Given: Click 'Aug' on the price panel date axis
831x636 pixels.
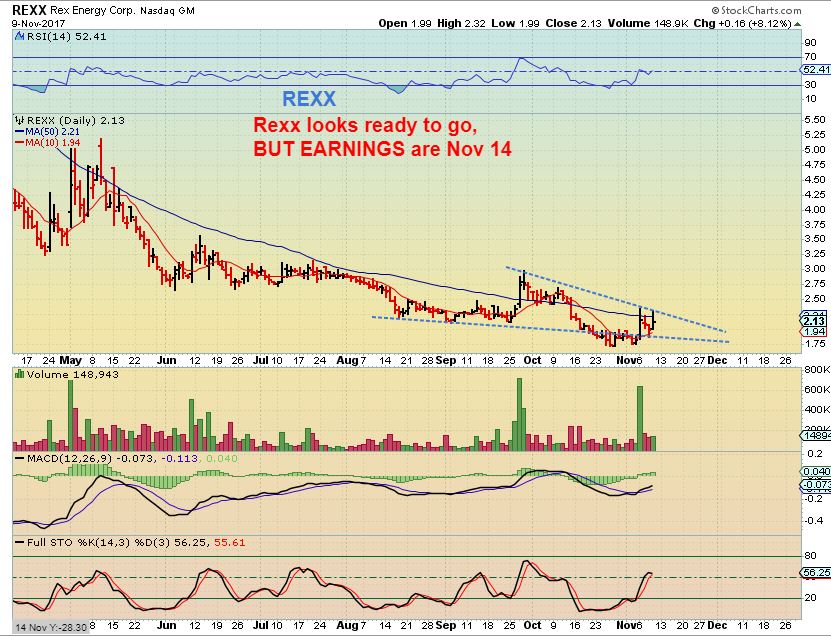Looking at the screenshot, I should click(347, 360).
